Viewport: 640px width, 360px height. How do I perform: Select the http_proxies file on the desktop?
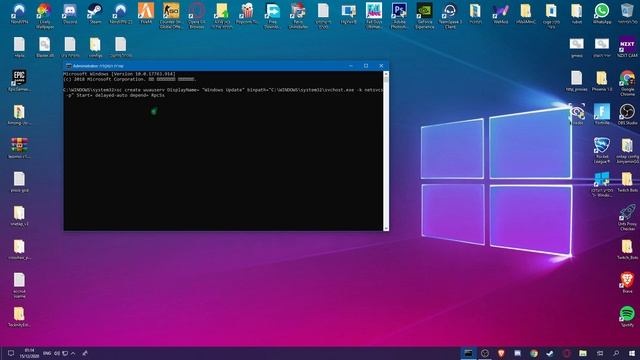click(x=576, y=80)
